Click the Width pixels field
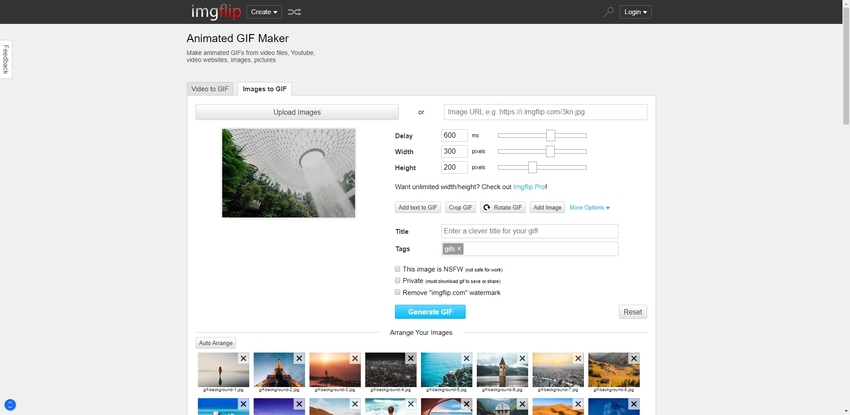The image size is (850, 415). [x=454, y=151]
